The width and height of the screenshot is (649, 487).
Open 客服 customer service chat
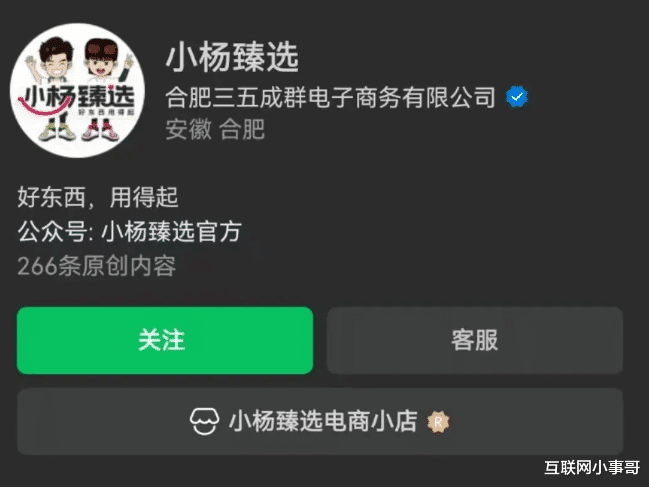475,340
